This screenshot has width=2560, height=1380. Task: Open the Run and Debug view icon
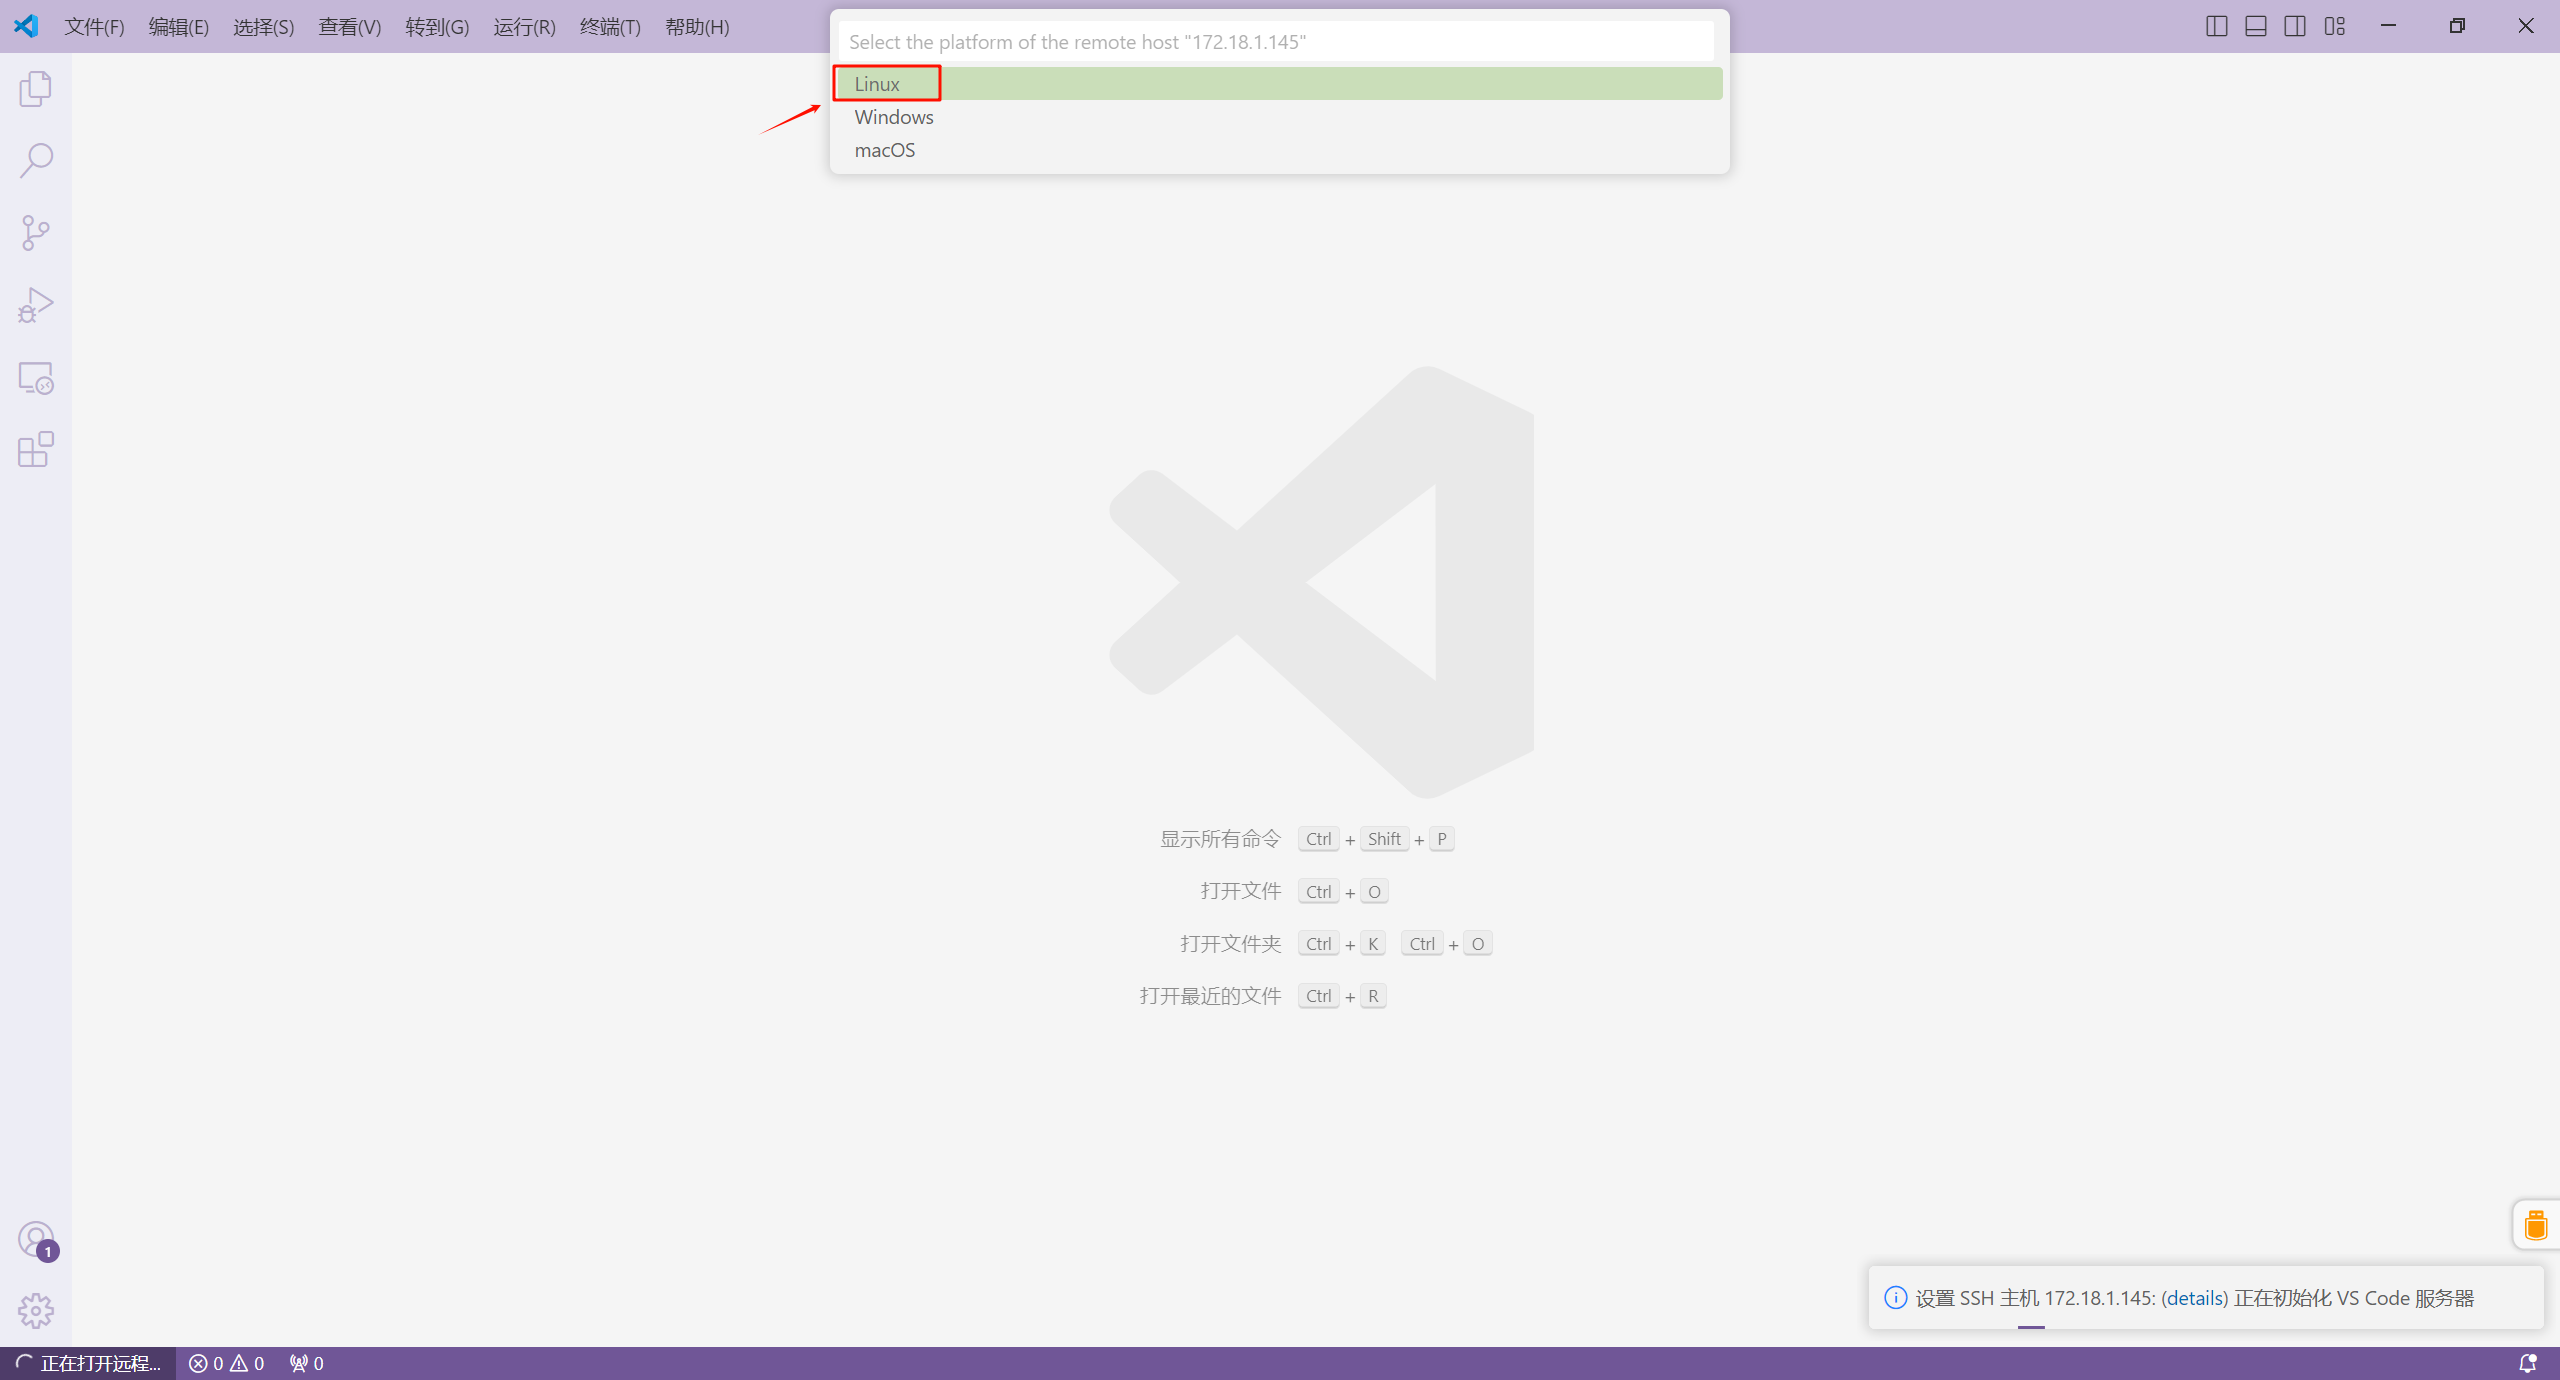tap(35, 305)
